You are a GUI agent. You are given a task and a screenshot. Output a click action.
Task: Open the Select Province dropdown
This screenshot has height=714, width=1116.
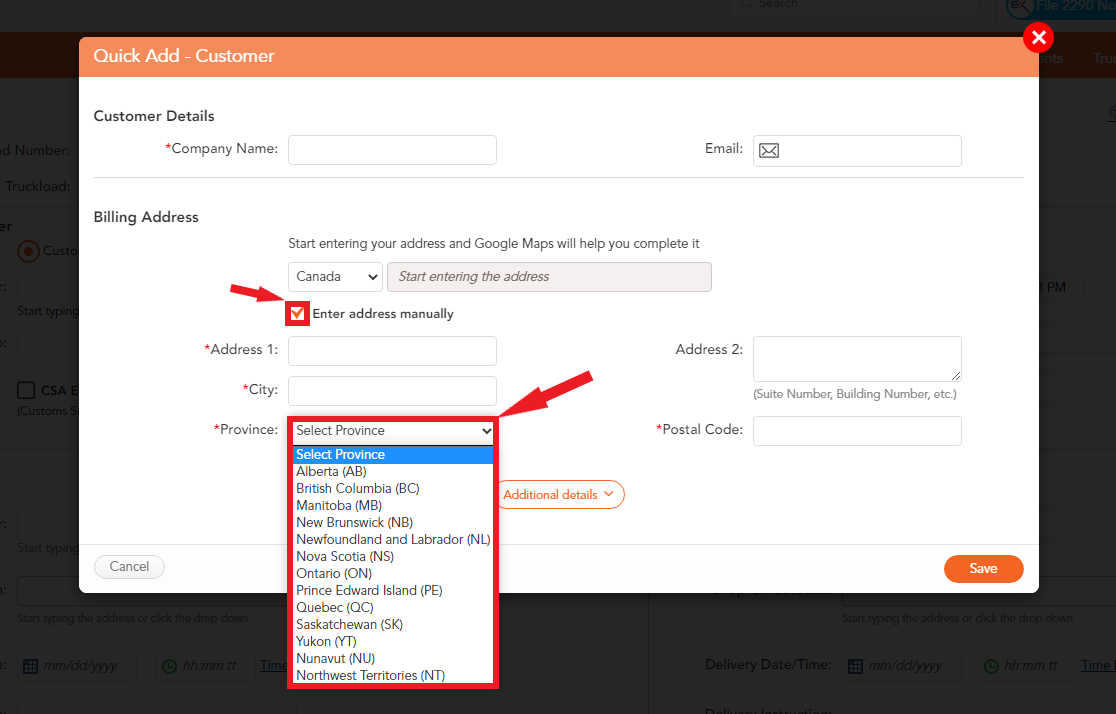coord(392,430)
